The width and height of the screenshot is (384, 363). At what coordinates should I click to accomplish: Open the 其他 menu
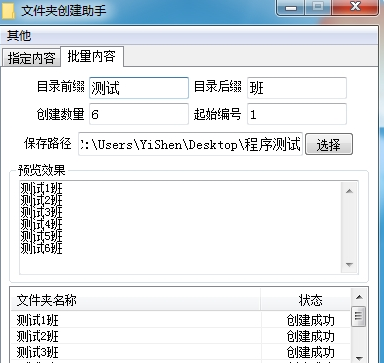coord(19,36)
